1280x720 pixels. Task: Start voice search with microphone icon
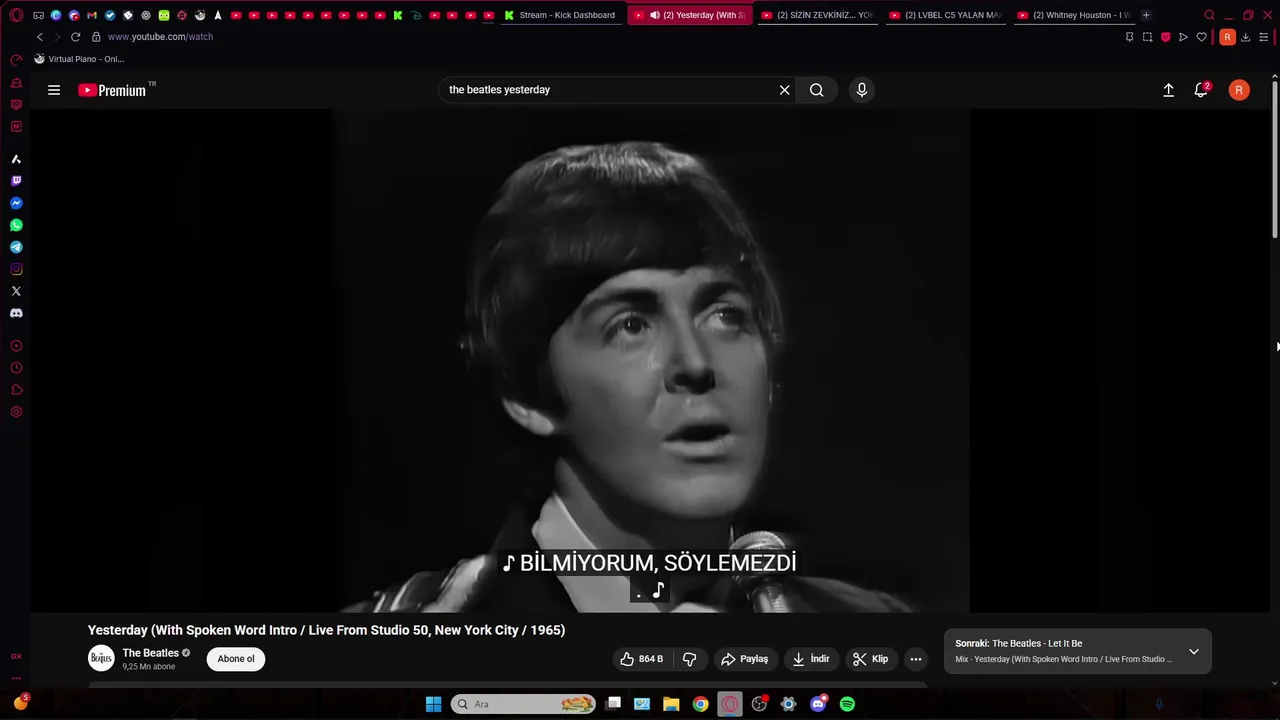pos(862,90)
